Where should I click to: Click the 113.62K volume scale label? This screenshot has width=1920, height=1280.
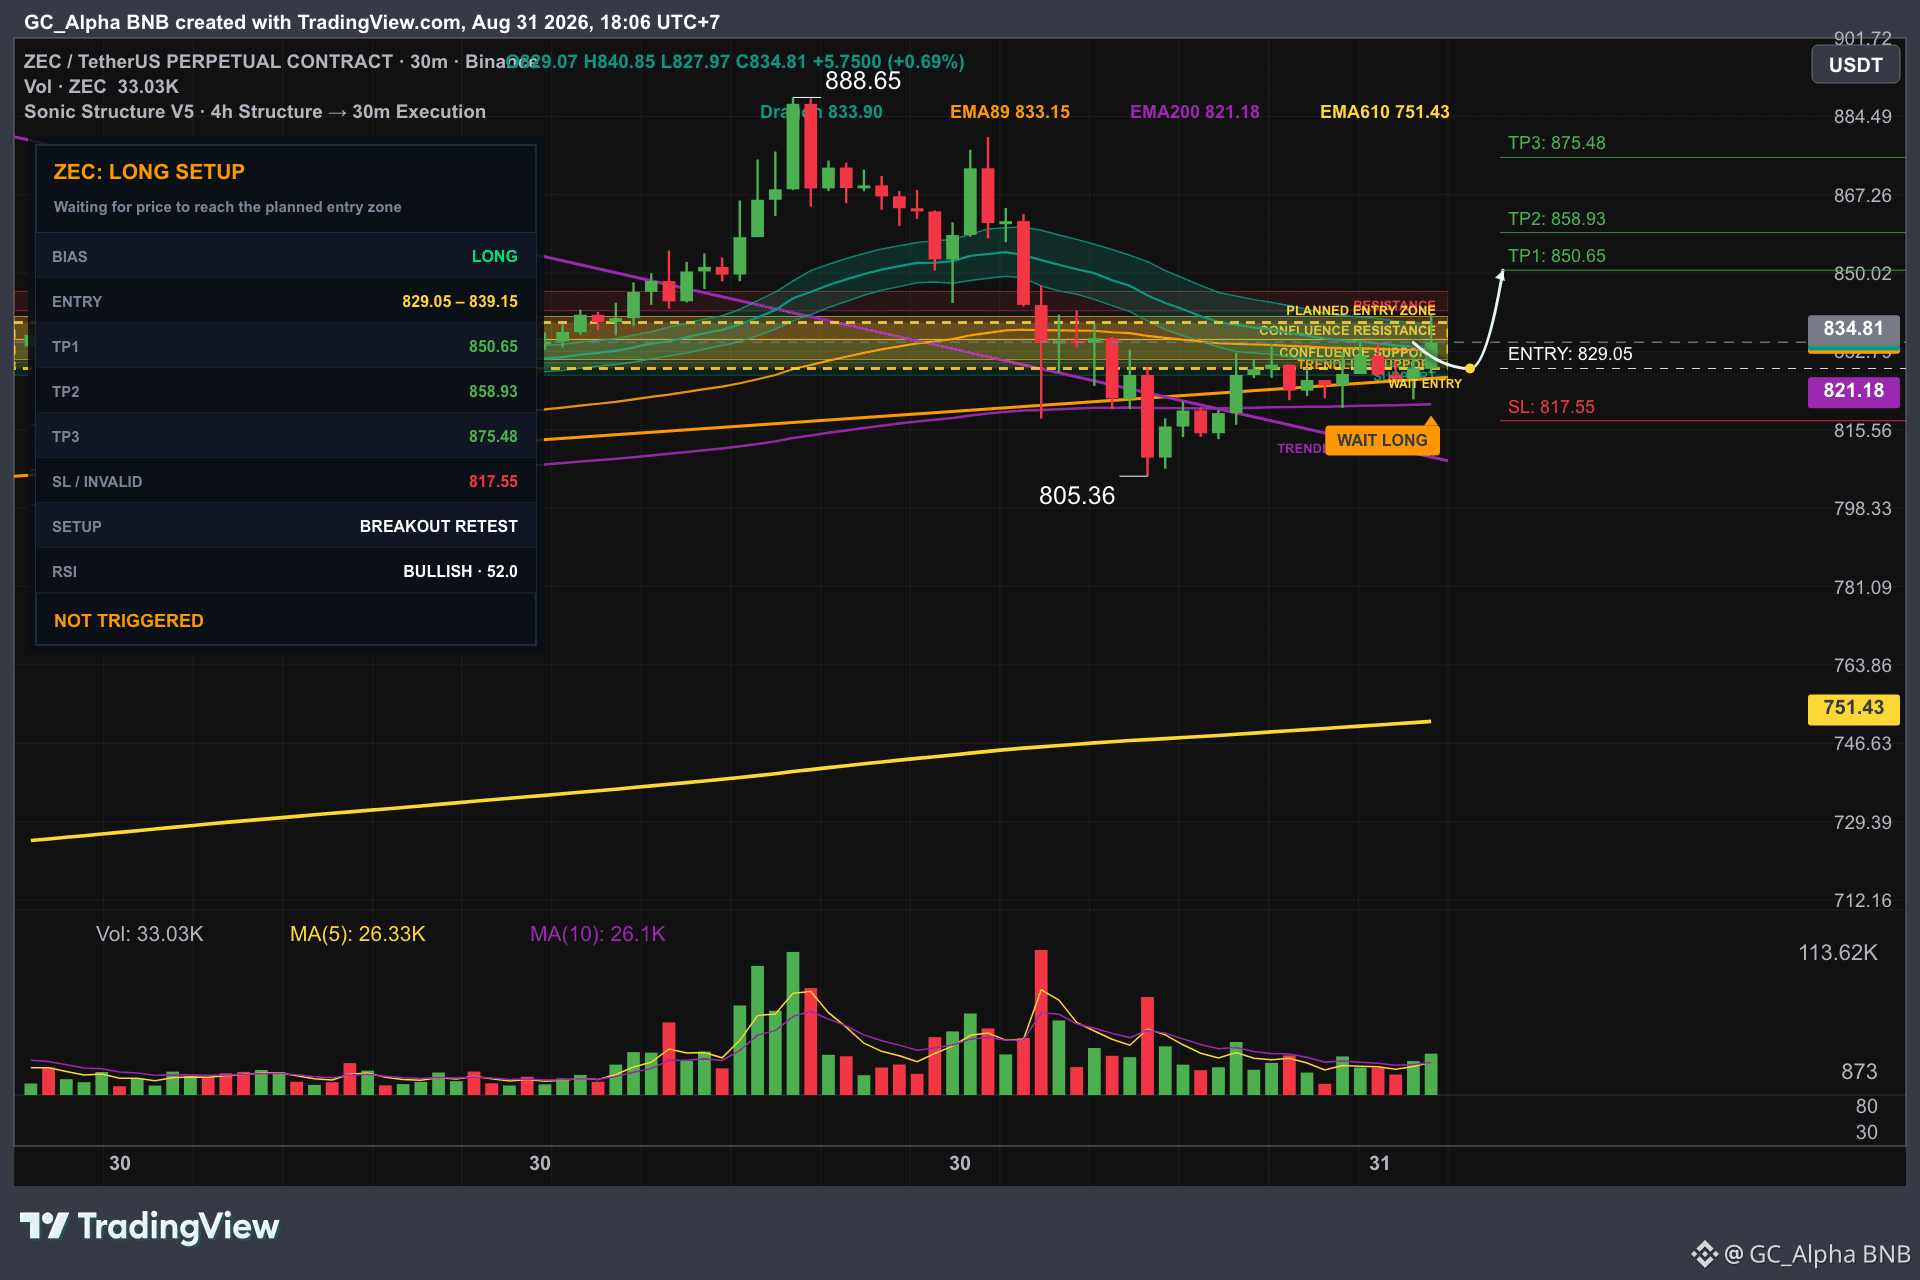[x=1838, y=953]
